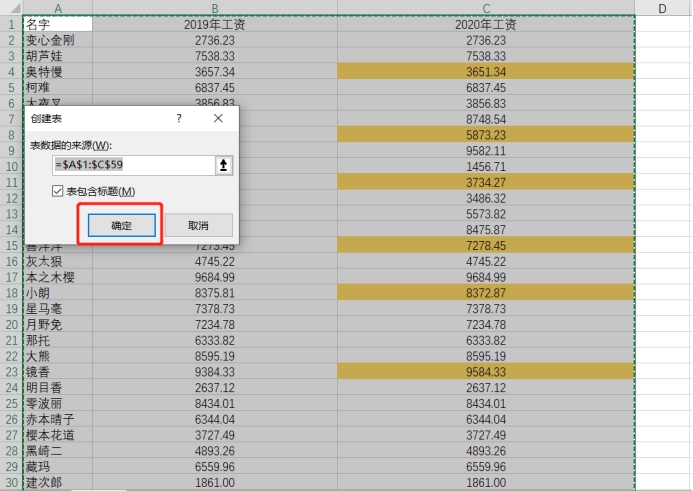Viewport: 693px width, 491px height.
Task: Close the 创建表 dialog
Action: (218, 118)
